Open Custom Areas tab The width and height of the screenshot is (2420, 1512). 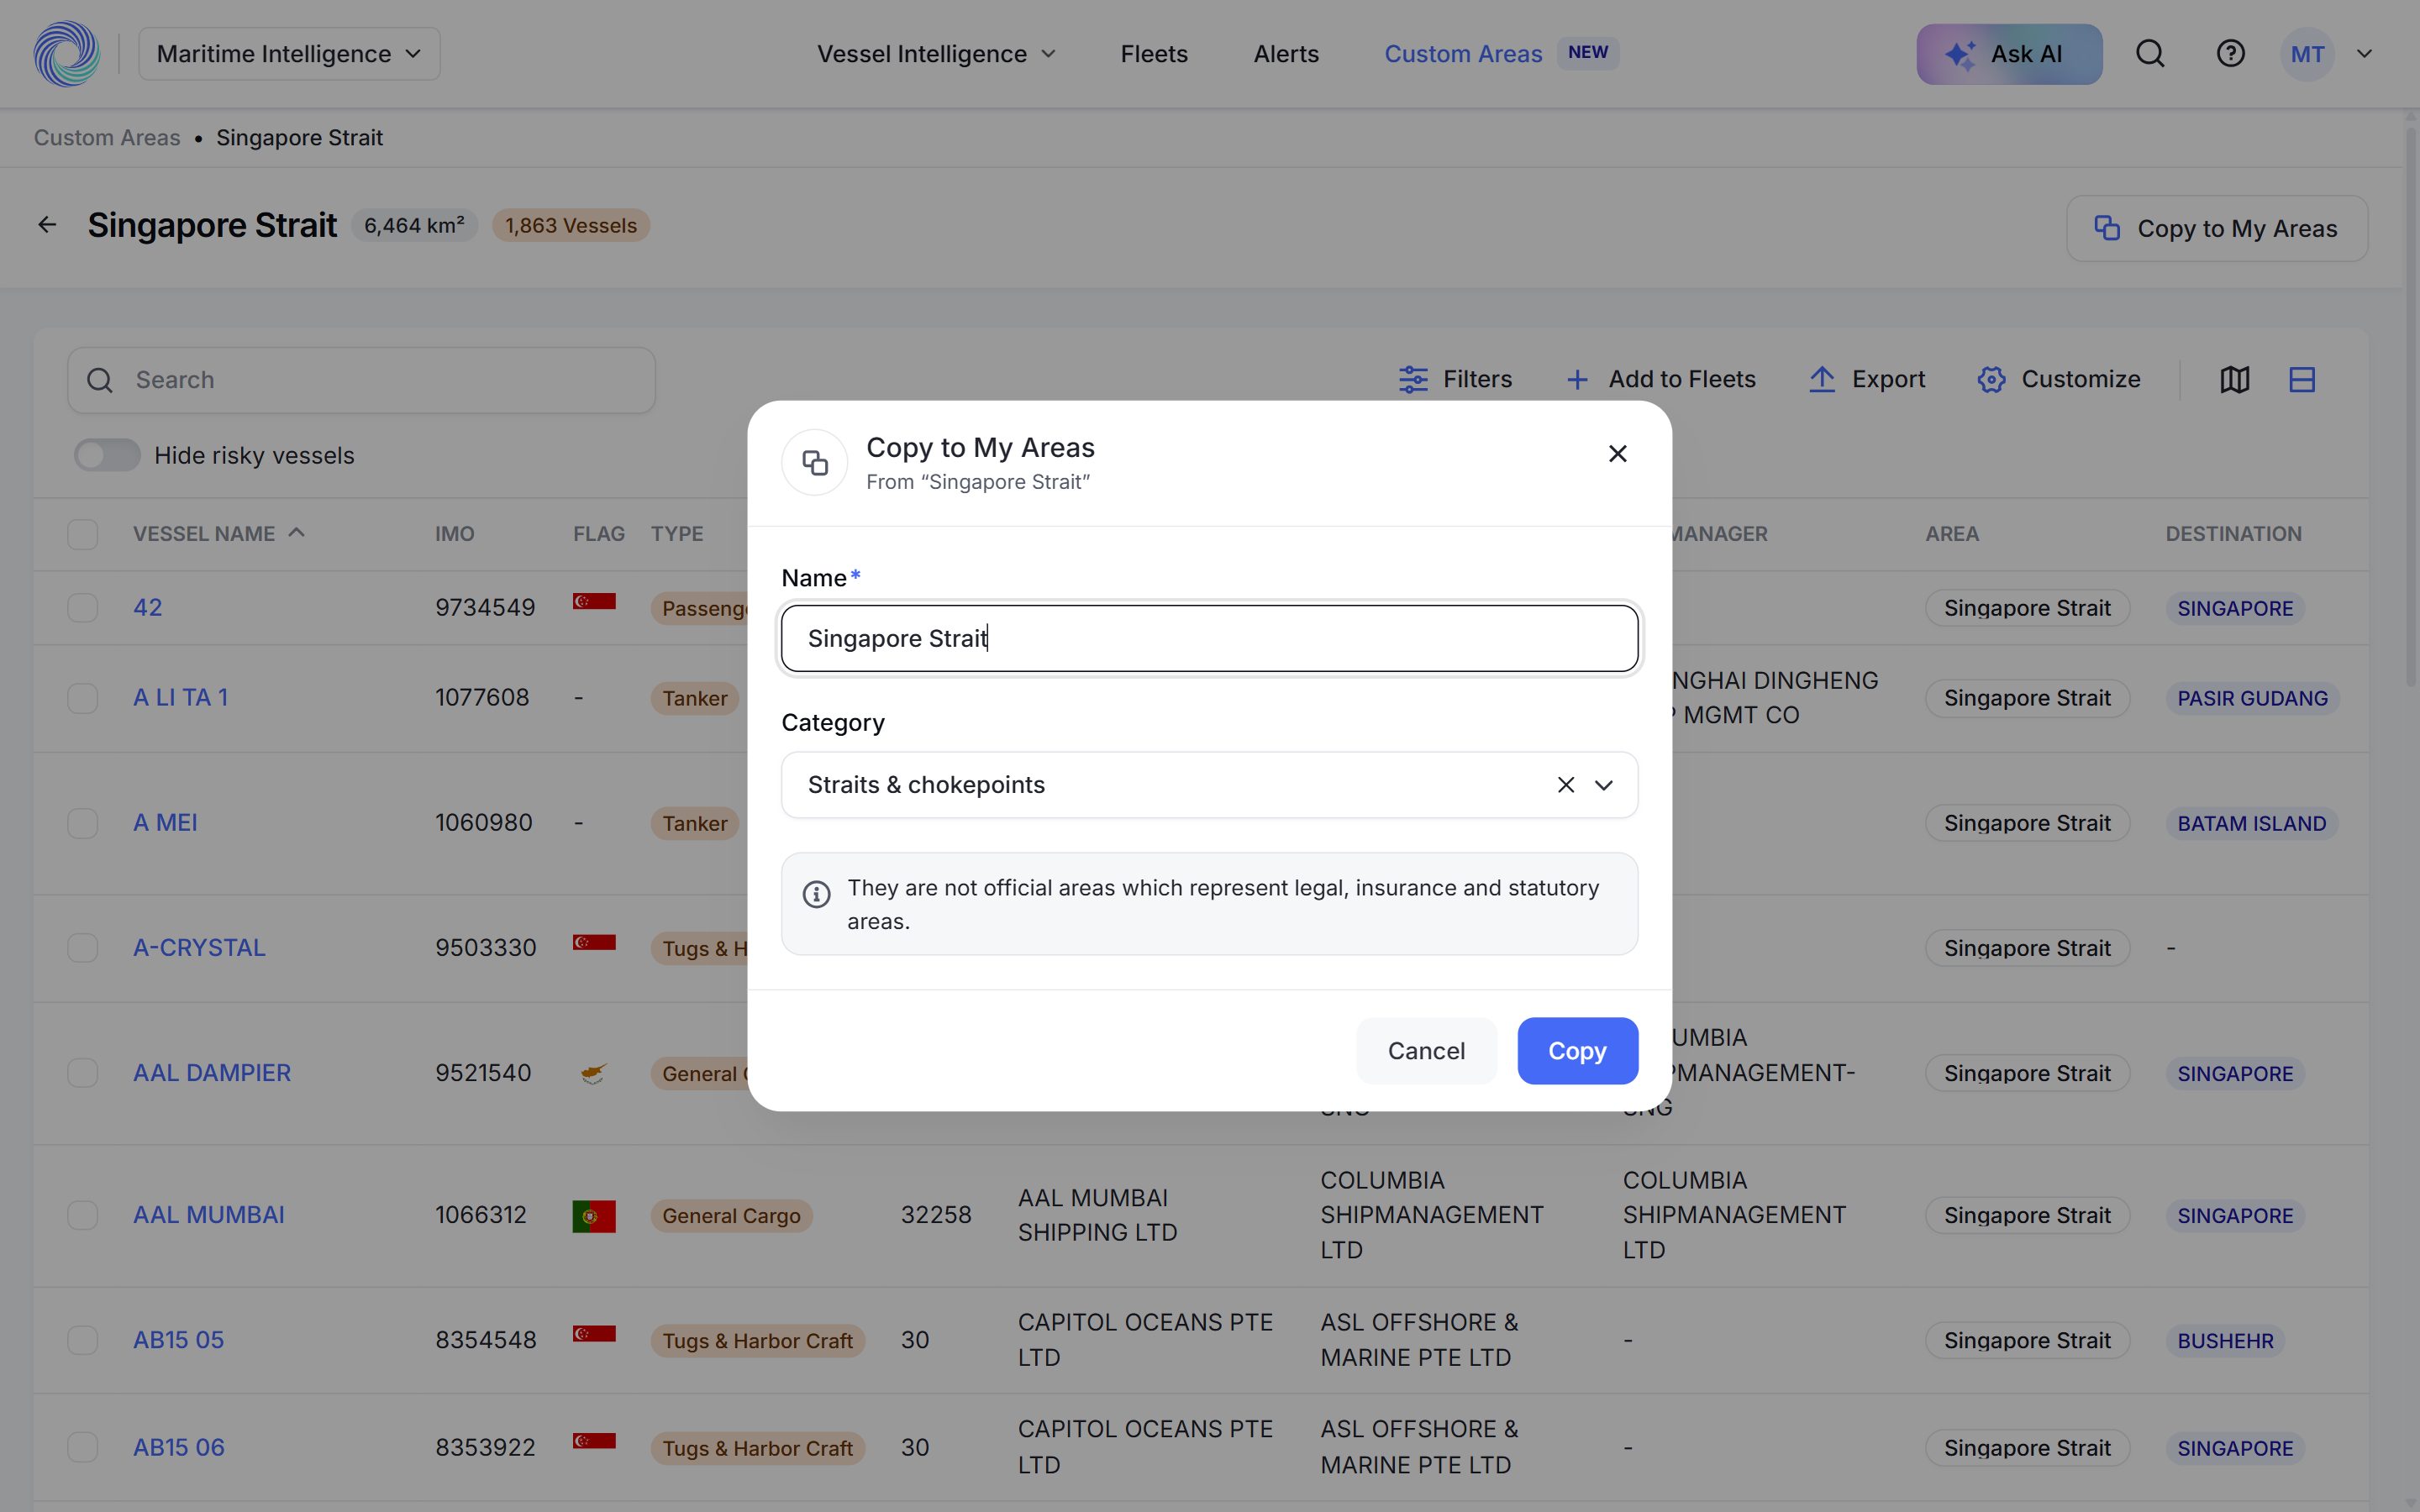click(x=1463, y=54)
